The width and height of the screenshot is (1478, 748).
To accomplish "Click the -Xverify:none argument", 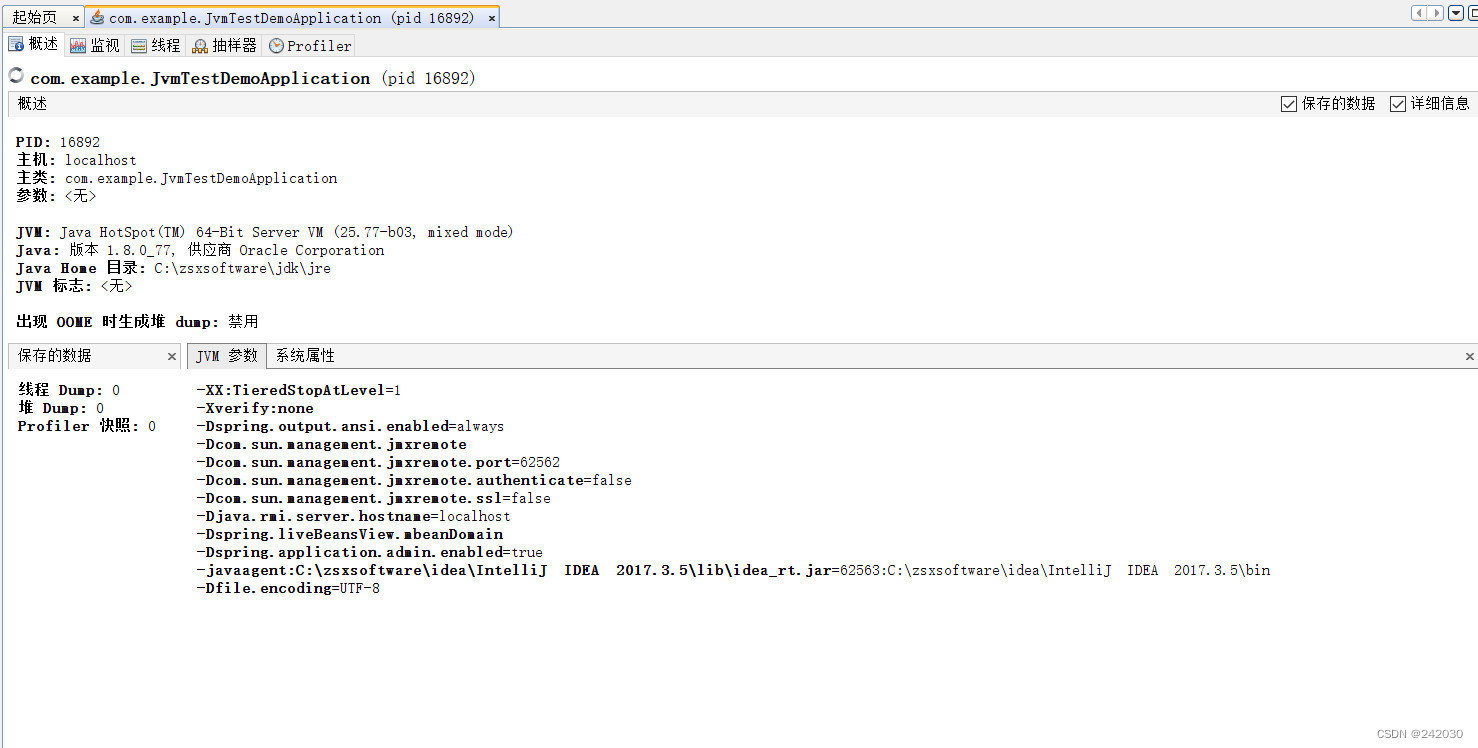I will pyautogui.click(x=255, y=408).
